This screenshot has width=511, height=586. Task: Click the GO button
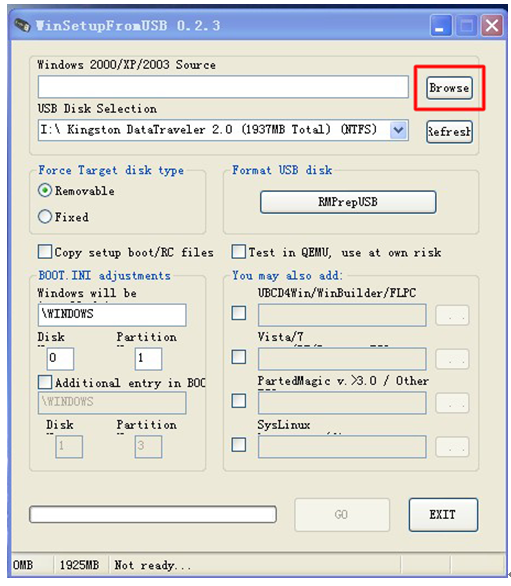[342, 515]
